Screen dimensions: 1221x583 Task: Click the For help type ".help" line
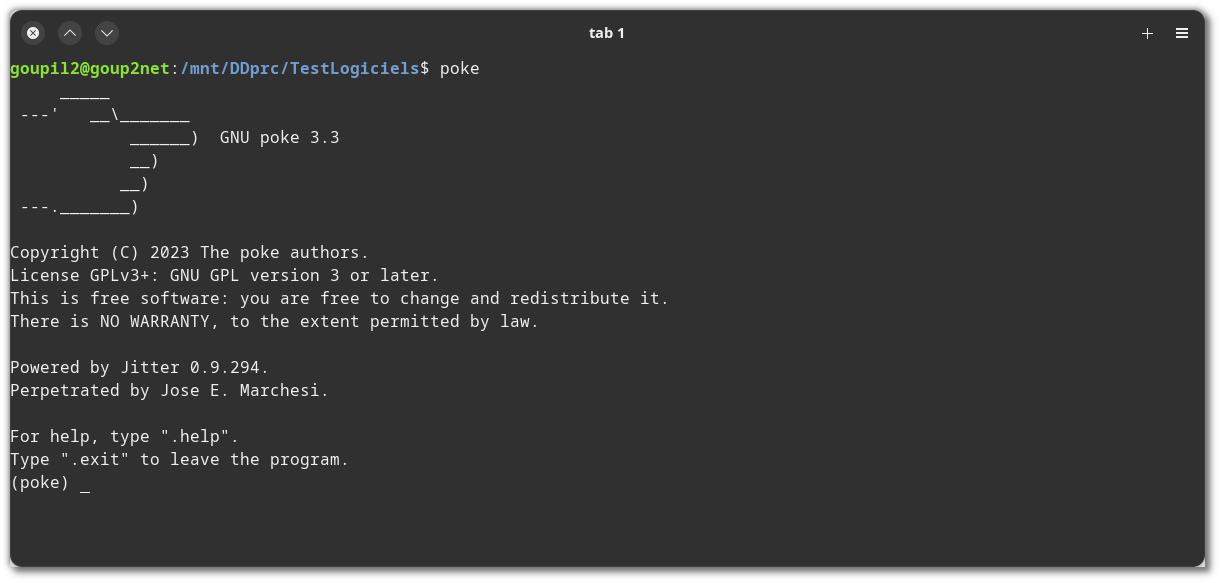pos(125,437)
